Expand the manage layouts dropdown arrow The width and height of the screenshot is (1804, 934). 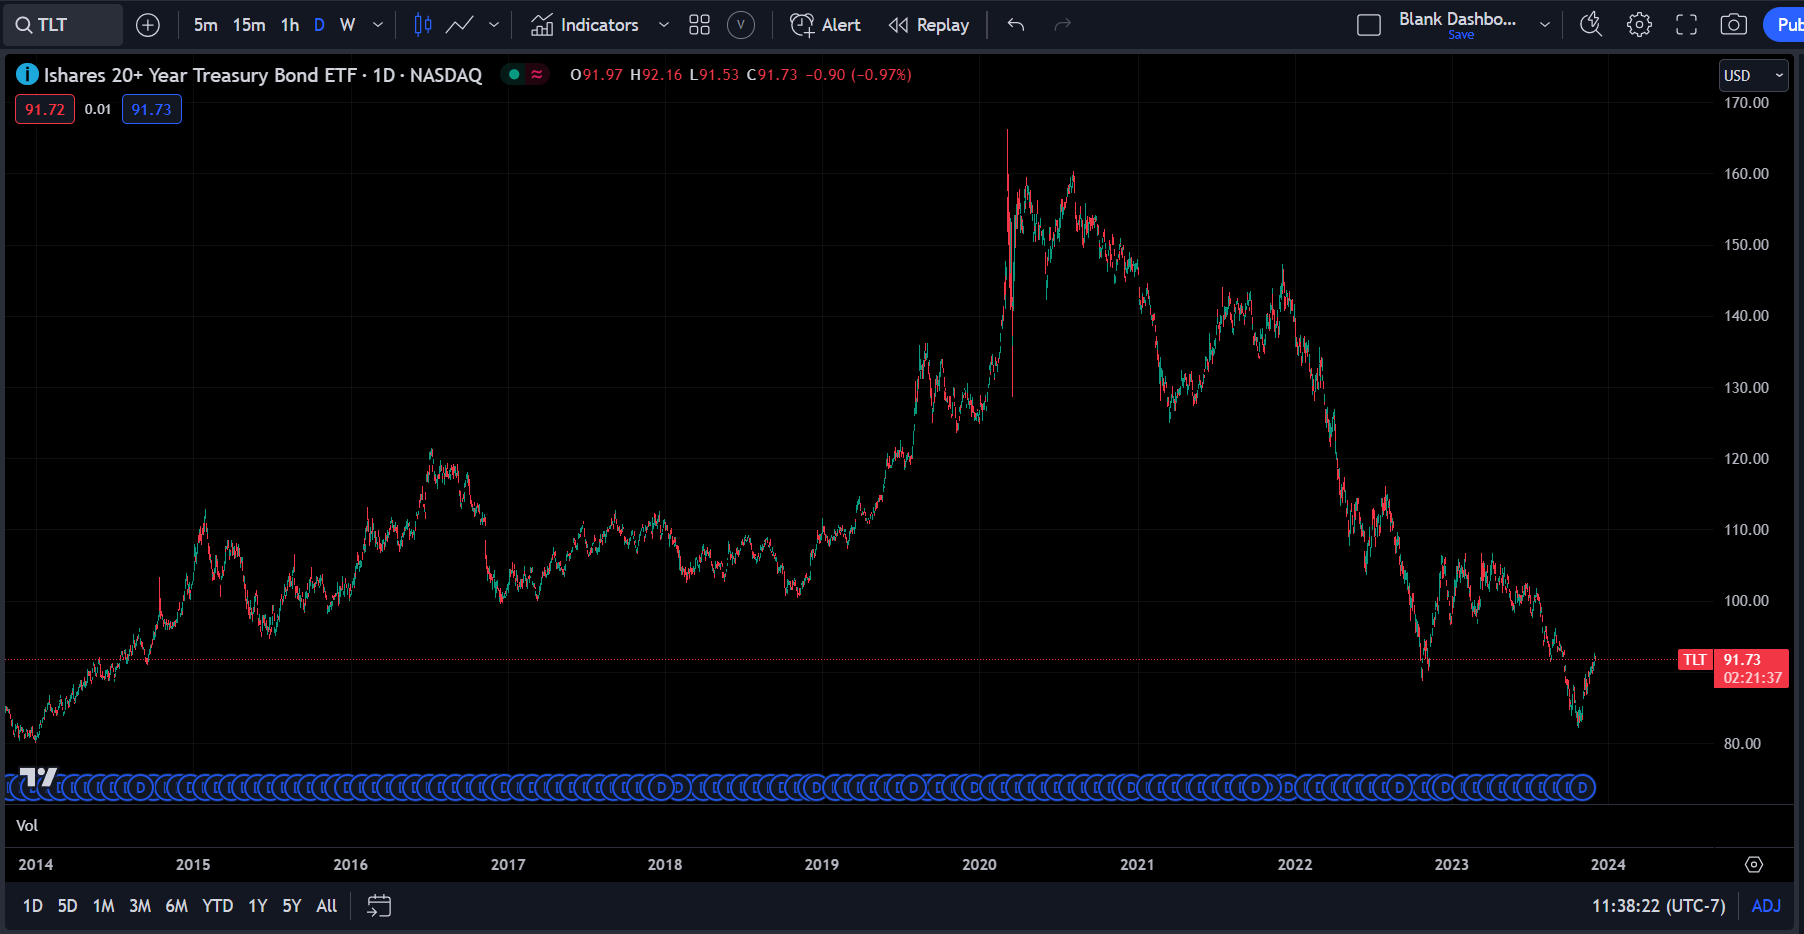(x=1545, y=25)
